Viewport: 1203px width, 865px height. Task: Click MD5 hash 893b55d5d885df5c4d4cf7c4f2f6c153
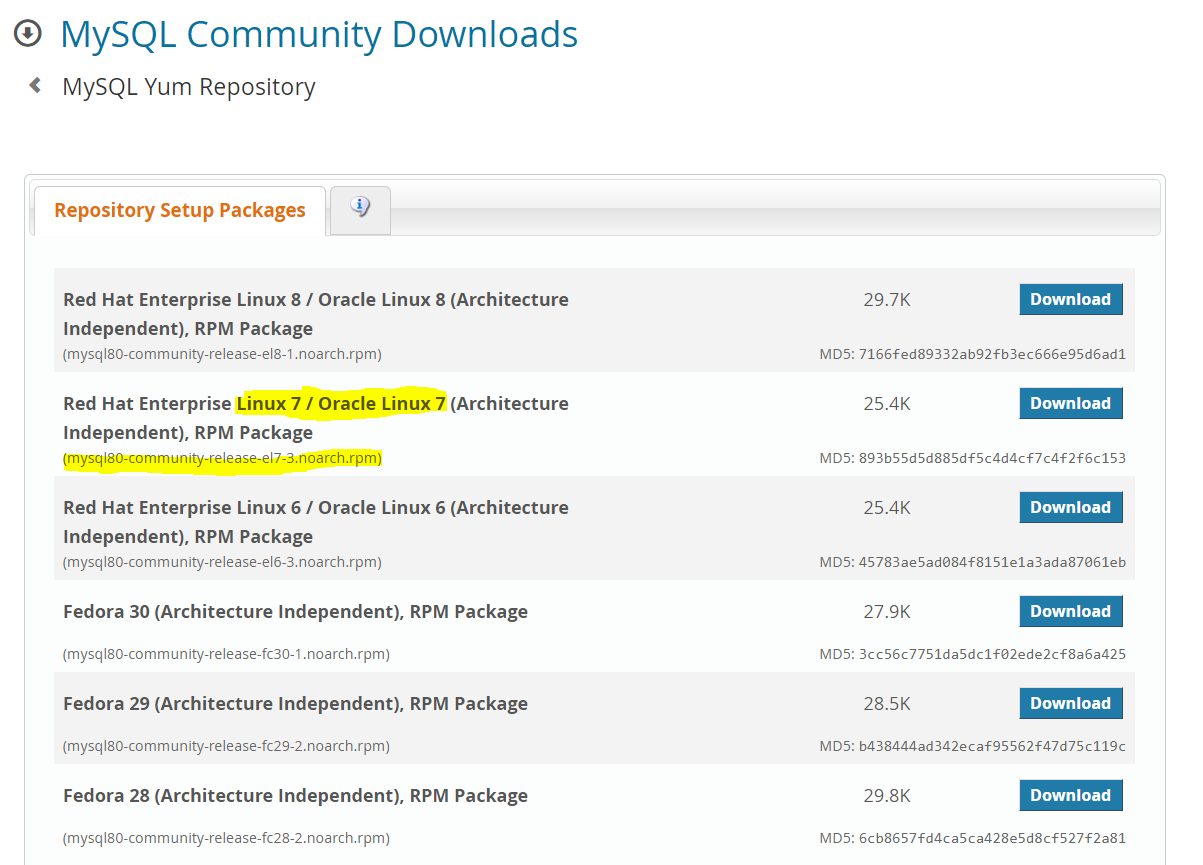point(992,458)
